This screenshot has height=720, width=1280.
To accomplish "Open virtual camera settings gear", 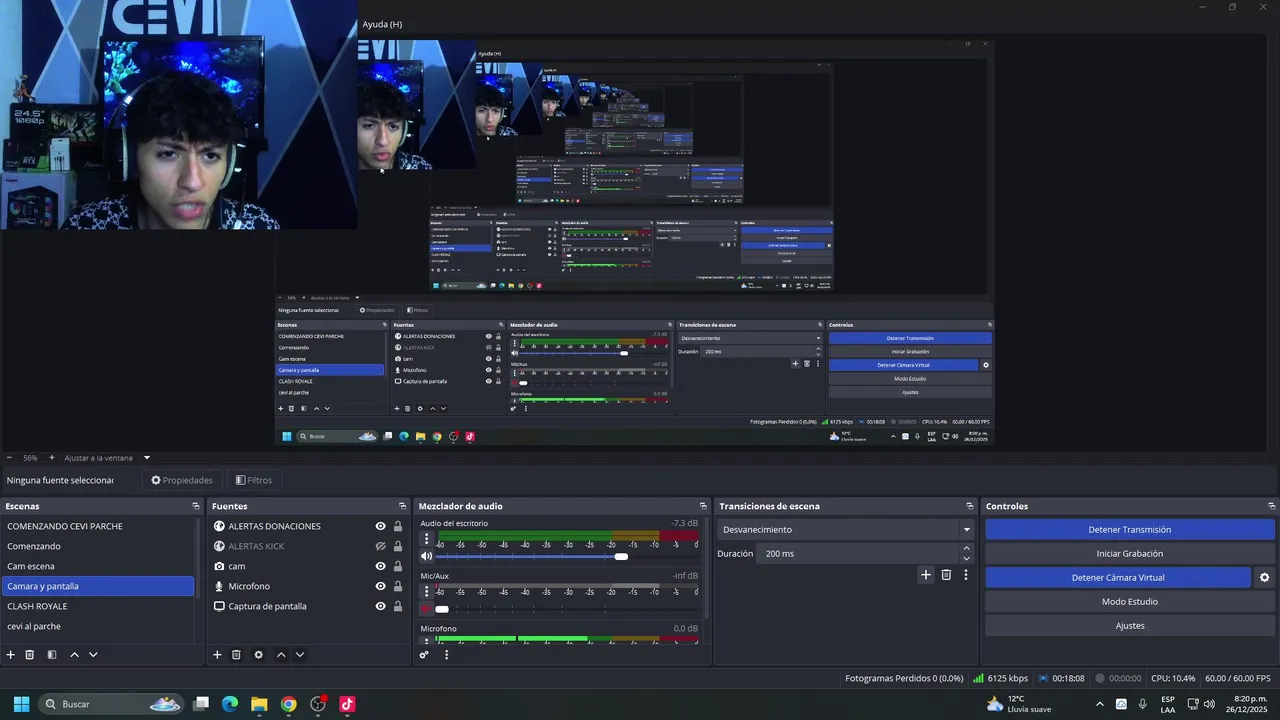I will [1264, 578].
